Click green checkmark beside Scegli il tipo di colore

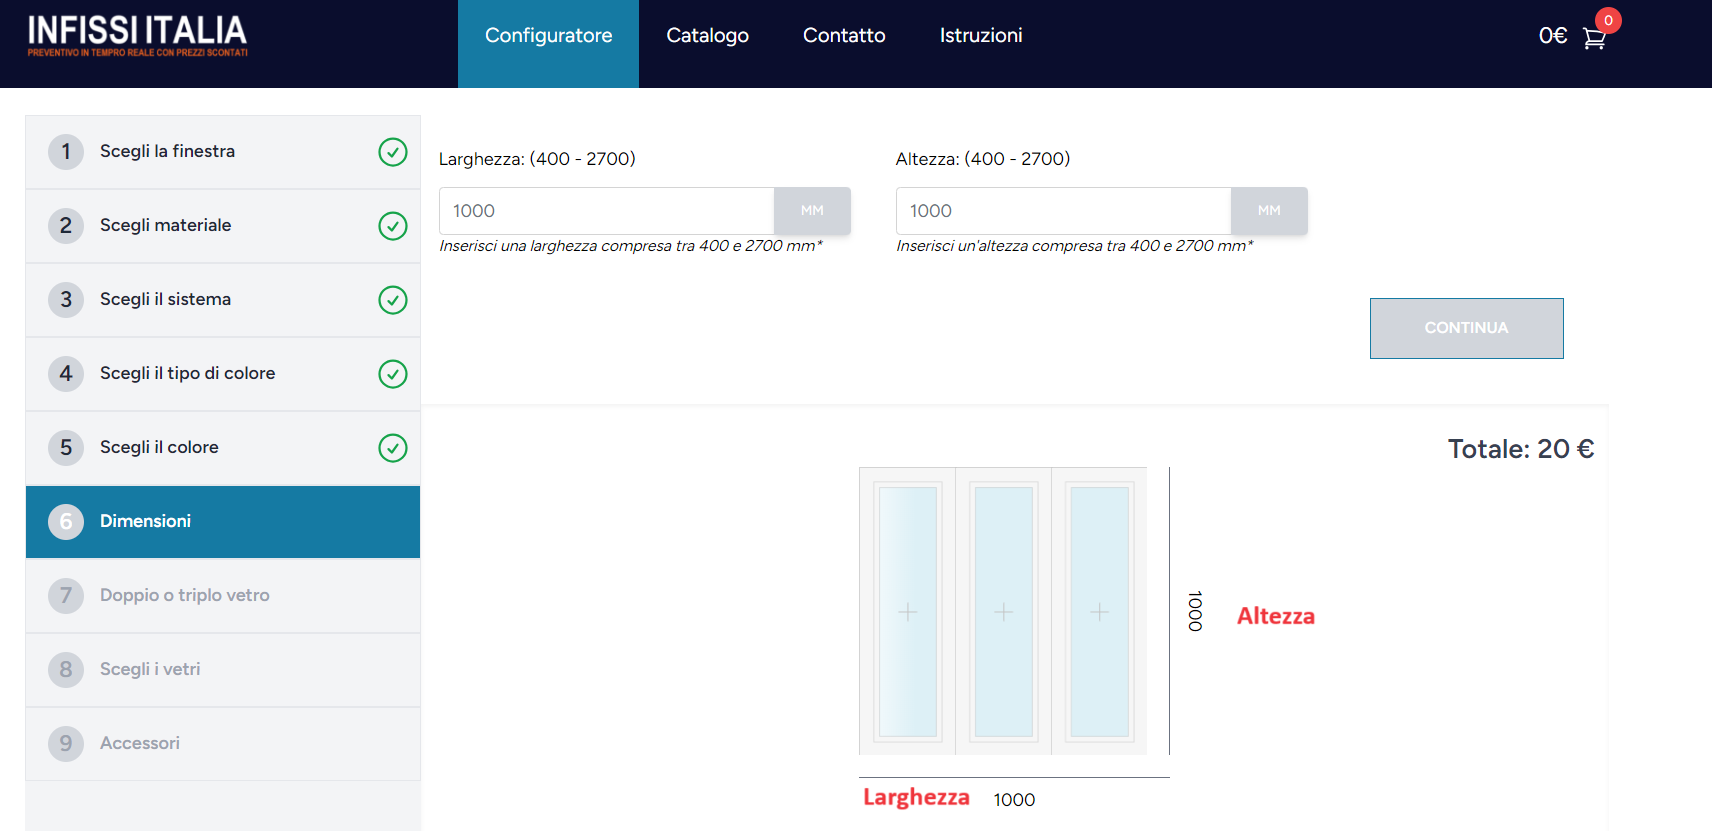click(392, 374)
